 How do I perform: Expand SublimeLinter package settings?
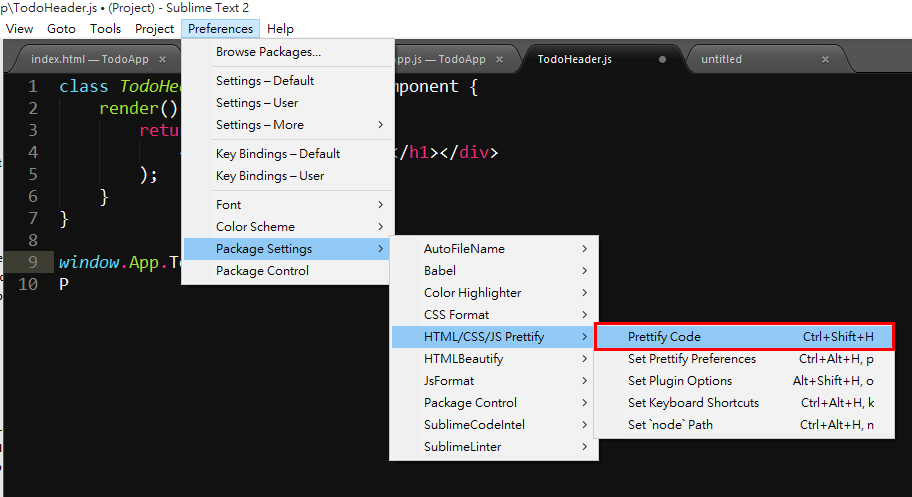click(494, 448)
